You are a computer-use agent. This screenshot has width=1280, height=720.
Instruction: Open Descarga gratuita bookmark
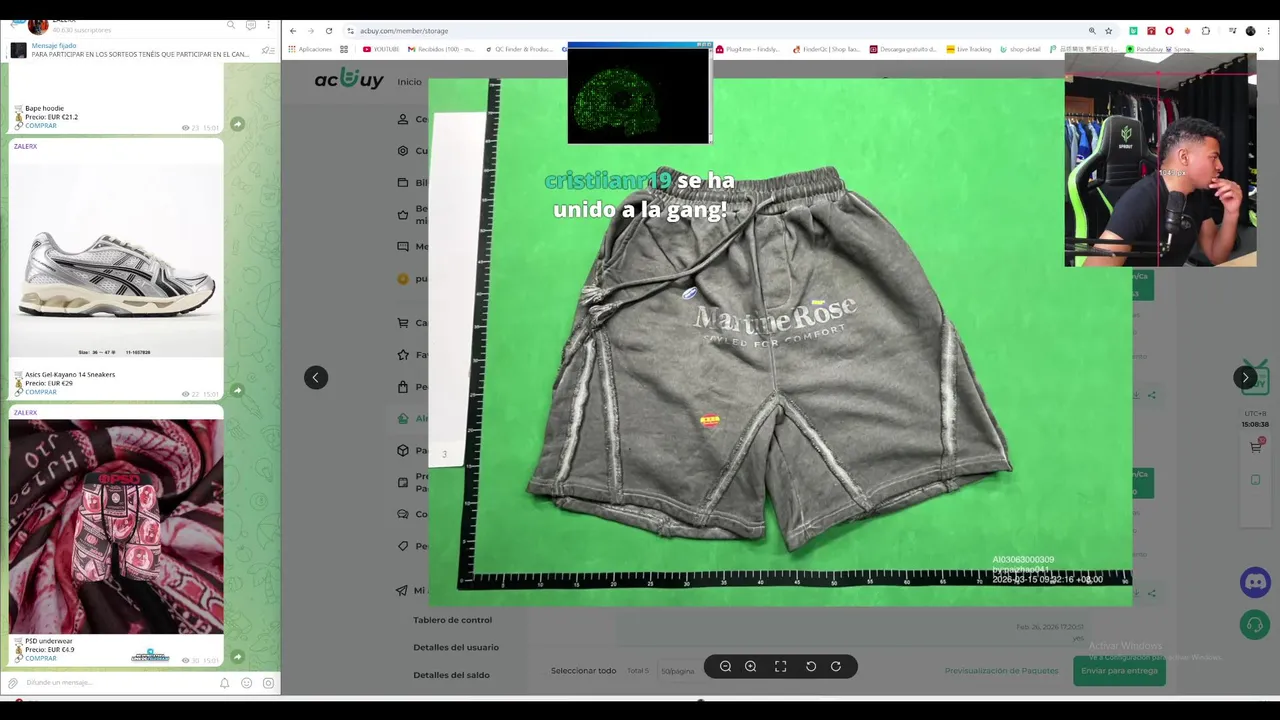(903, 49)
